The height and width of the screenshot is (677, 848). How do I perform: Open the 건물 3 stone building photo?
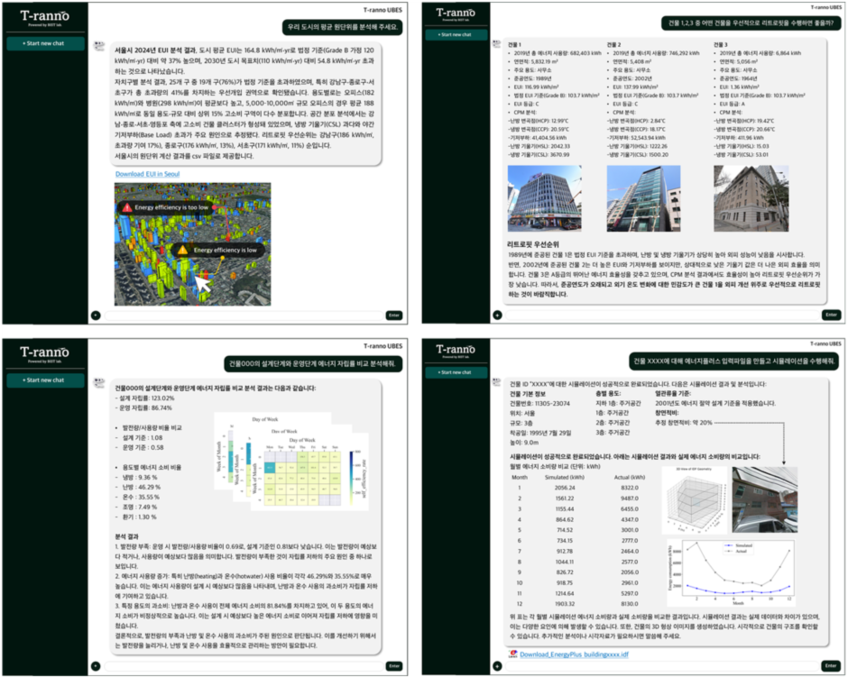tap(751, 198)
